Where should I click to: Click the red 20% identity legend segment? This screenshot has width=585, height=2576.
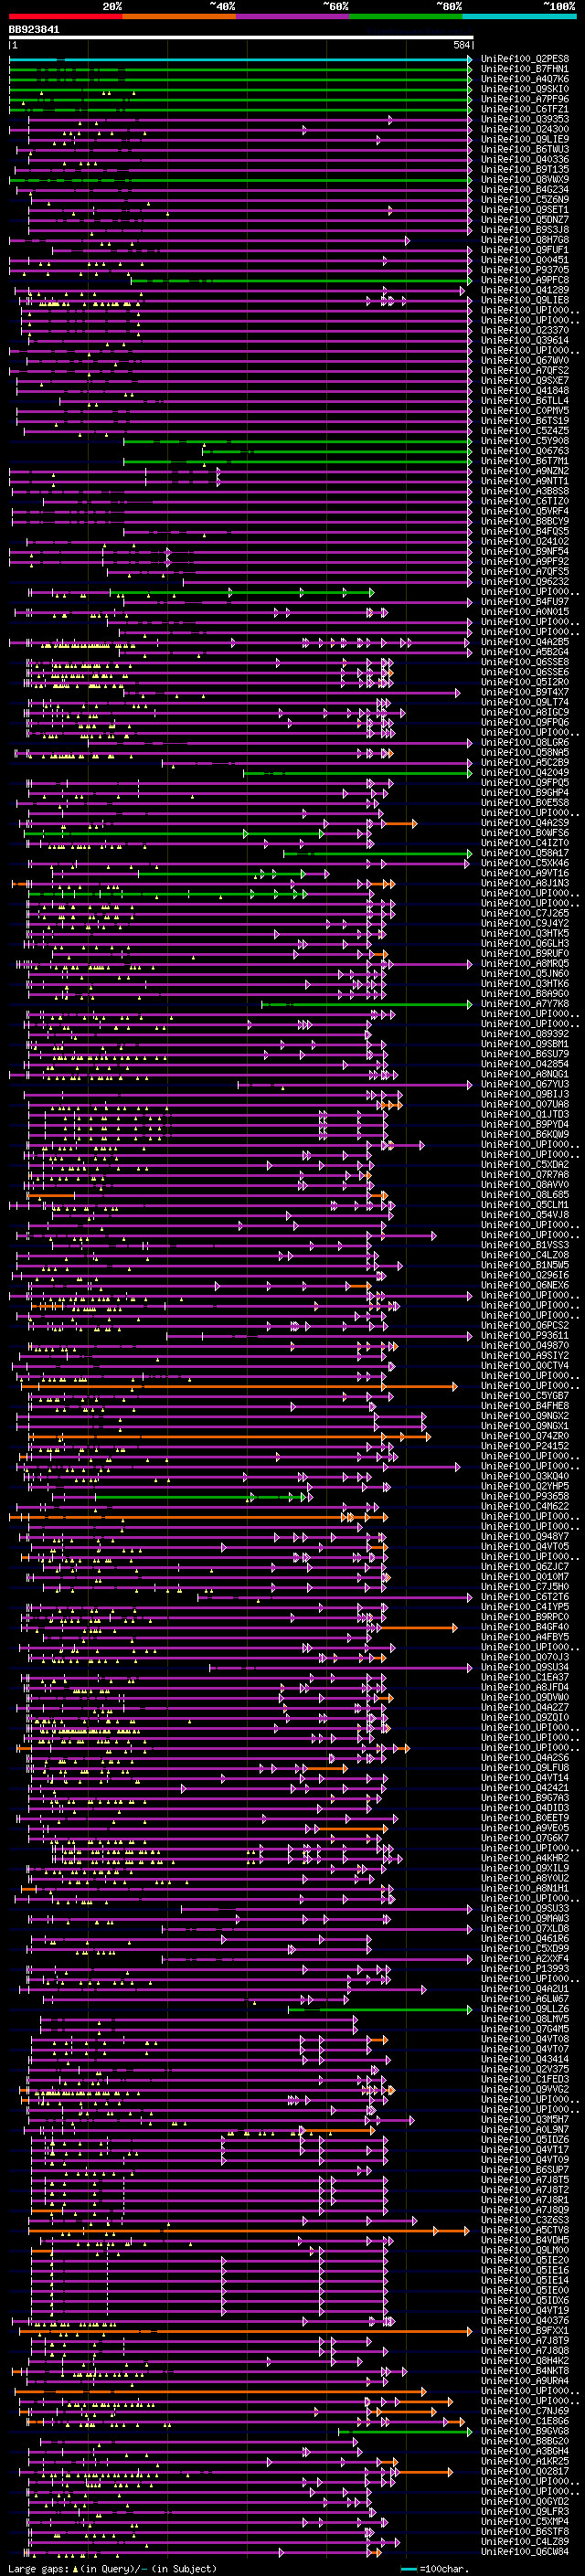(66, 16)
